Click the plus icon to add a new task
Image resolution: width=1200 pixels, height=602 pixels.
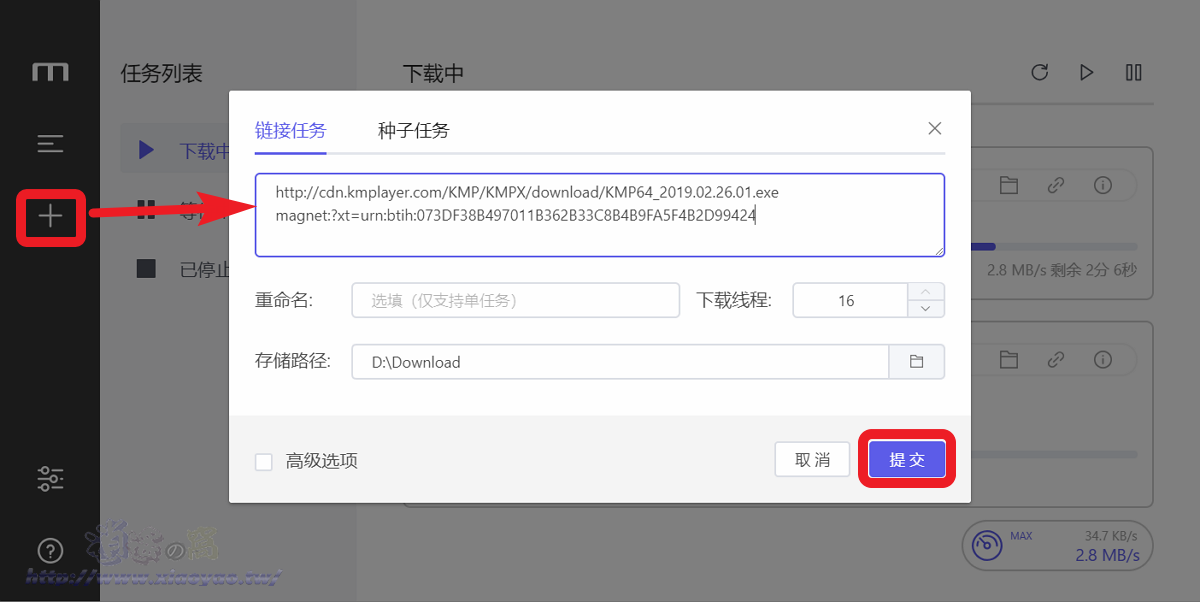tap(50, 217)
